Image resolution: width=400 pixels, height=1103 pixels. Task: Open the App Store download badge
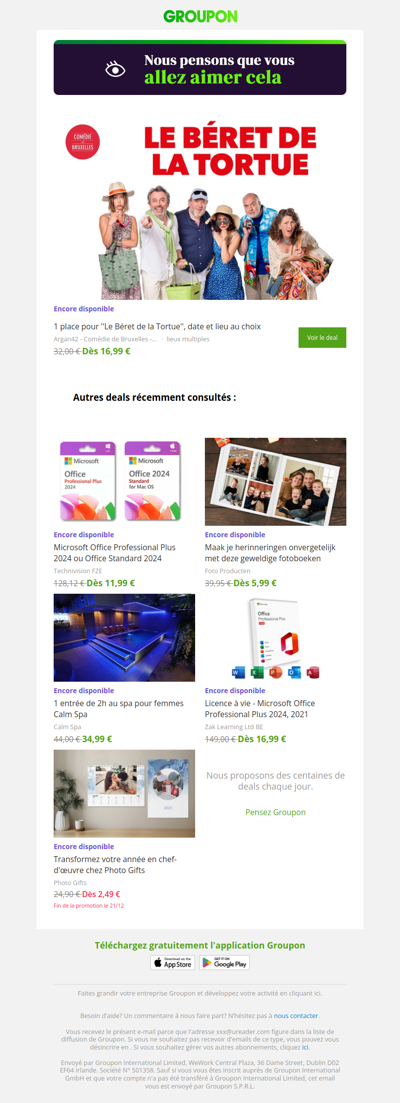172,962
